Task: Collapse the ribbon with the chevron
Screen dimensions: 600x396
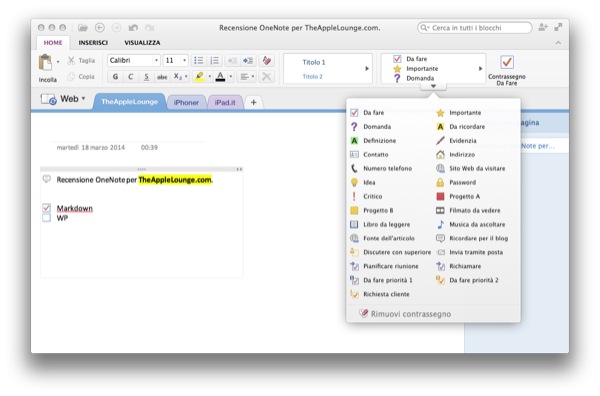Action: 558,43
